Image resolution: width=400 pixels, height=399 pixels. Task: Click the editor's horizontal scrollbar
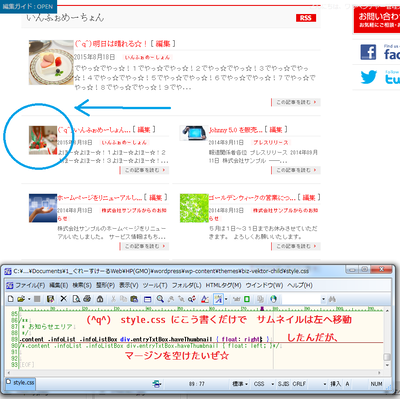(x=194, y=372)
